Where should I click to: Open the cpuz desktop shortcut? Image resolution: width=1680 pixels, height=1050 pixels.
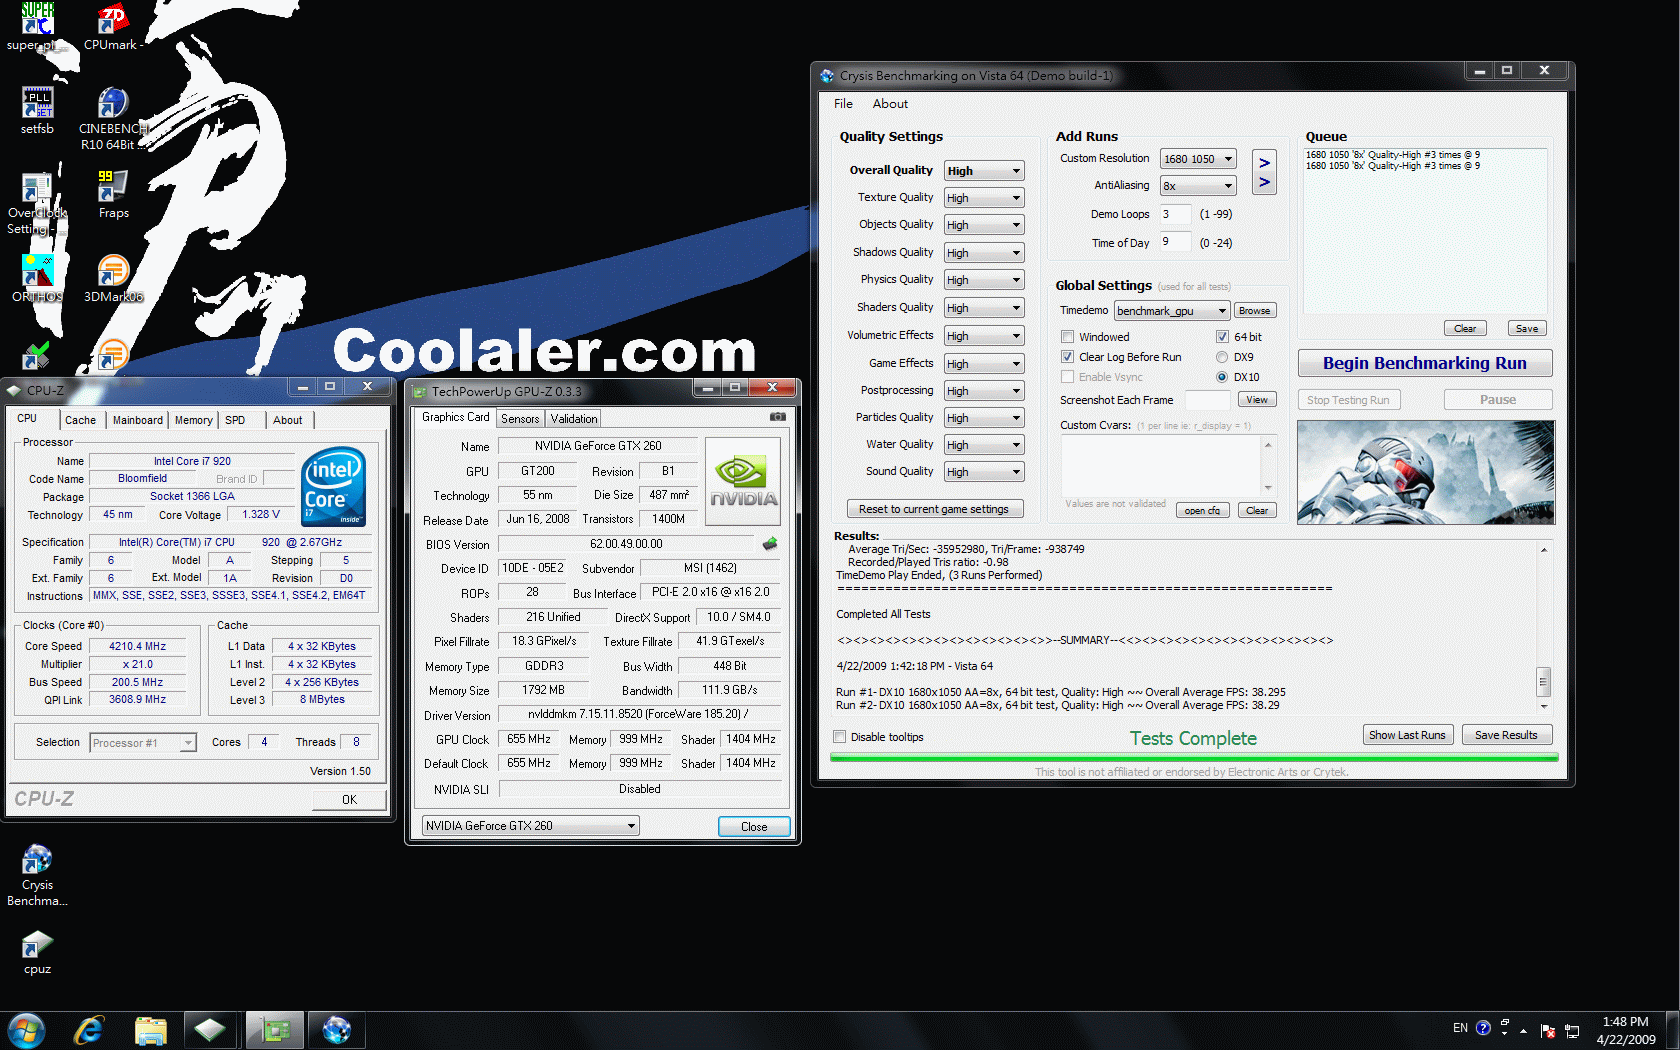(x=37, y=952)
